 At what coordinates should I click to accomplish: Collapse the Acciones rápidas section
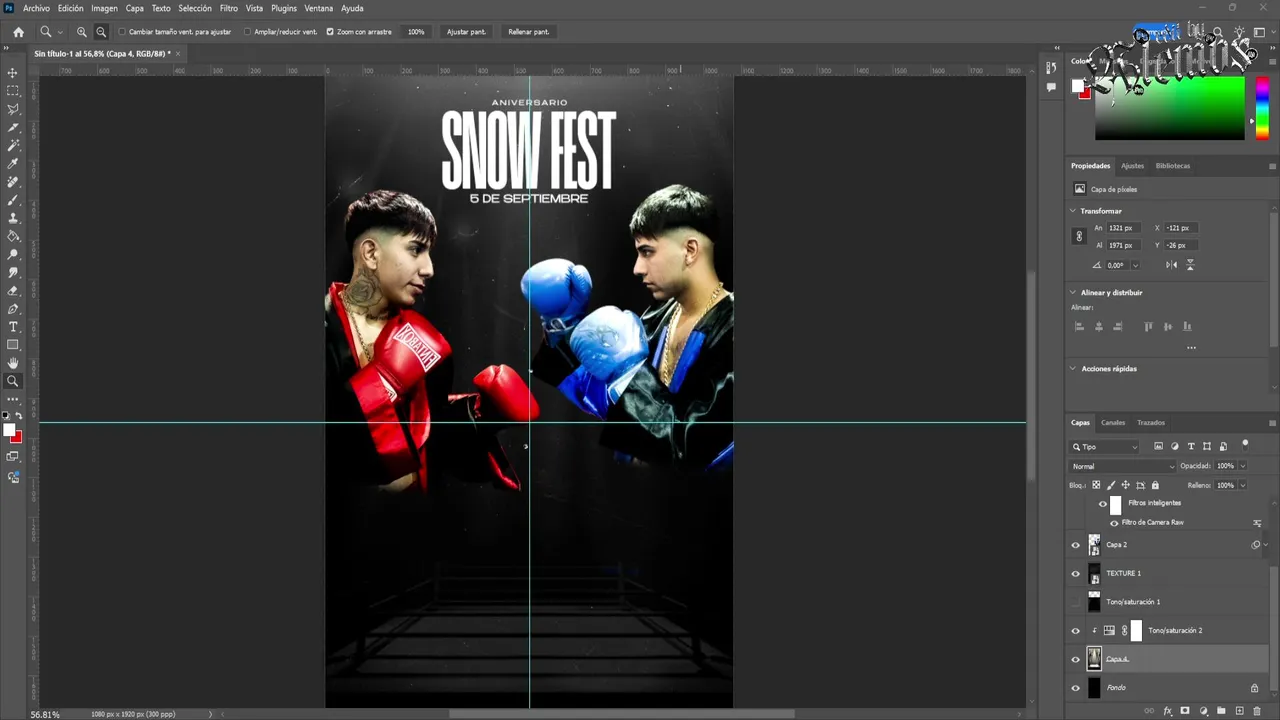click(1073, 369)
